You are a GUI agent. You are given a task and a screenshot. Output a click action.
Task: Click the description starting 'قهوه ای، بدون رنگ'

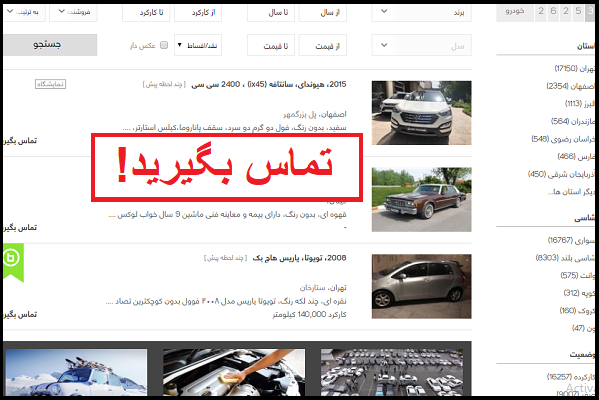click(x=227, y=215)
